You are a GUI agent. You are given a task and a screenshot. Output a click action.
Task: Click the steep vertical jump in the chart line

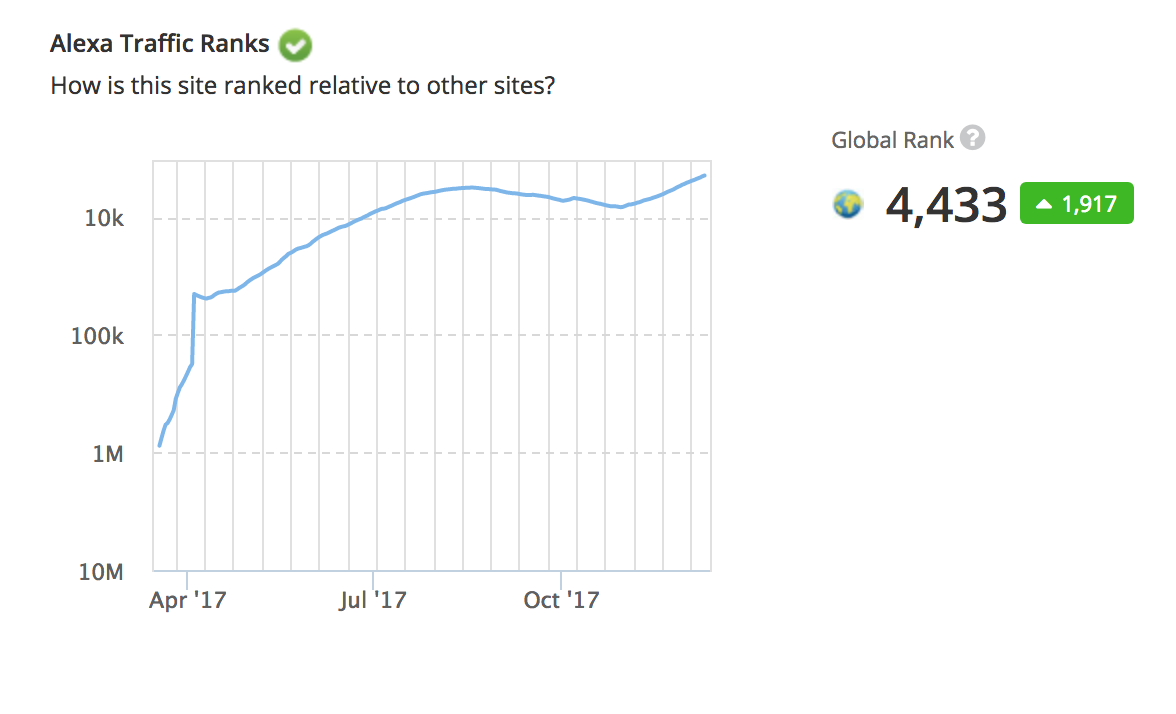[192, 330]
